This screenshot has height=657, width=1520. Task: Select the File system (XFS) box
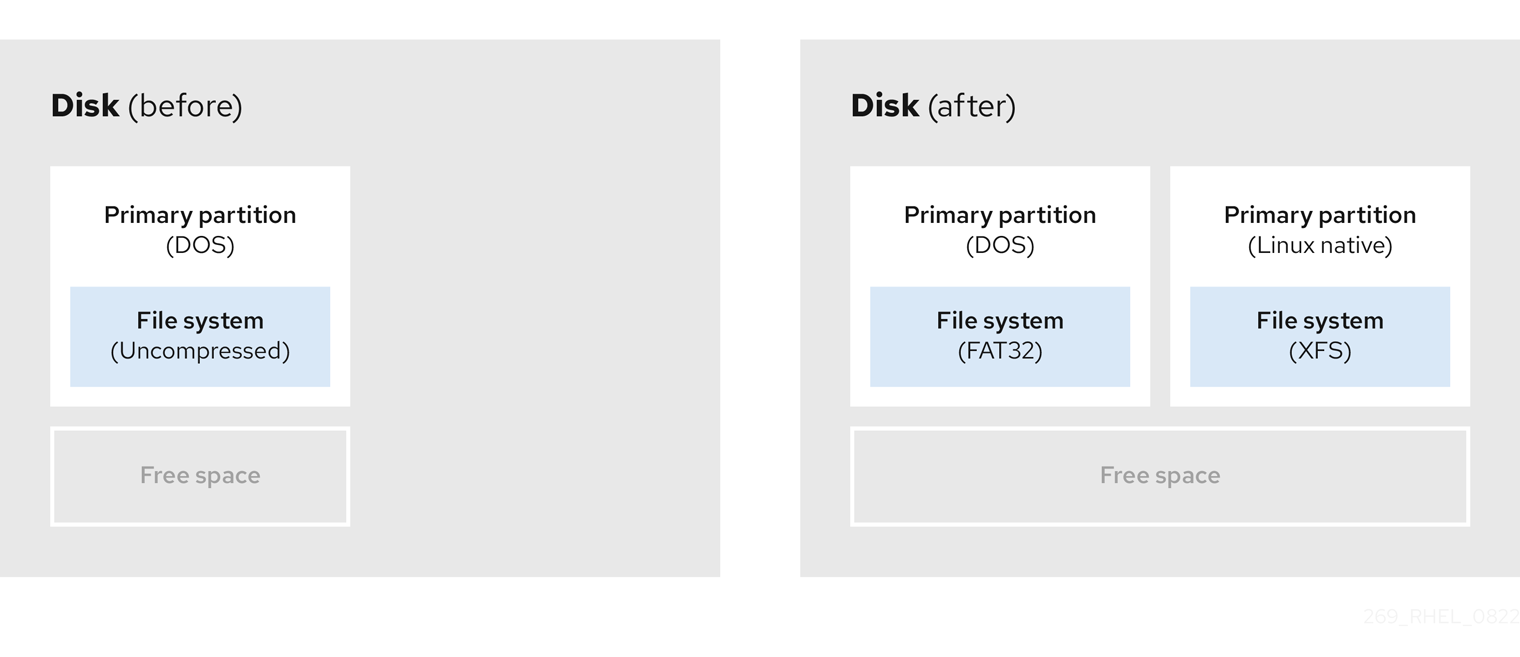point(1320,336)
